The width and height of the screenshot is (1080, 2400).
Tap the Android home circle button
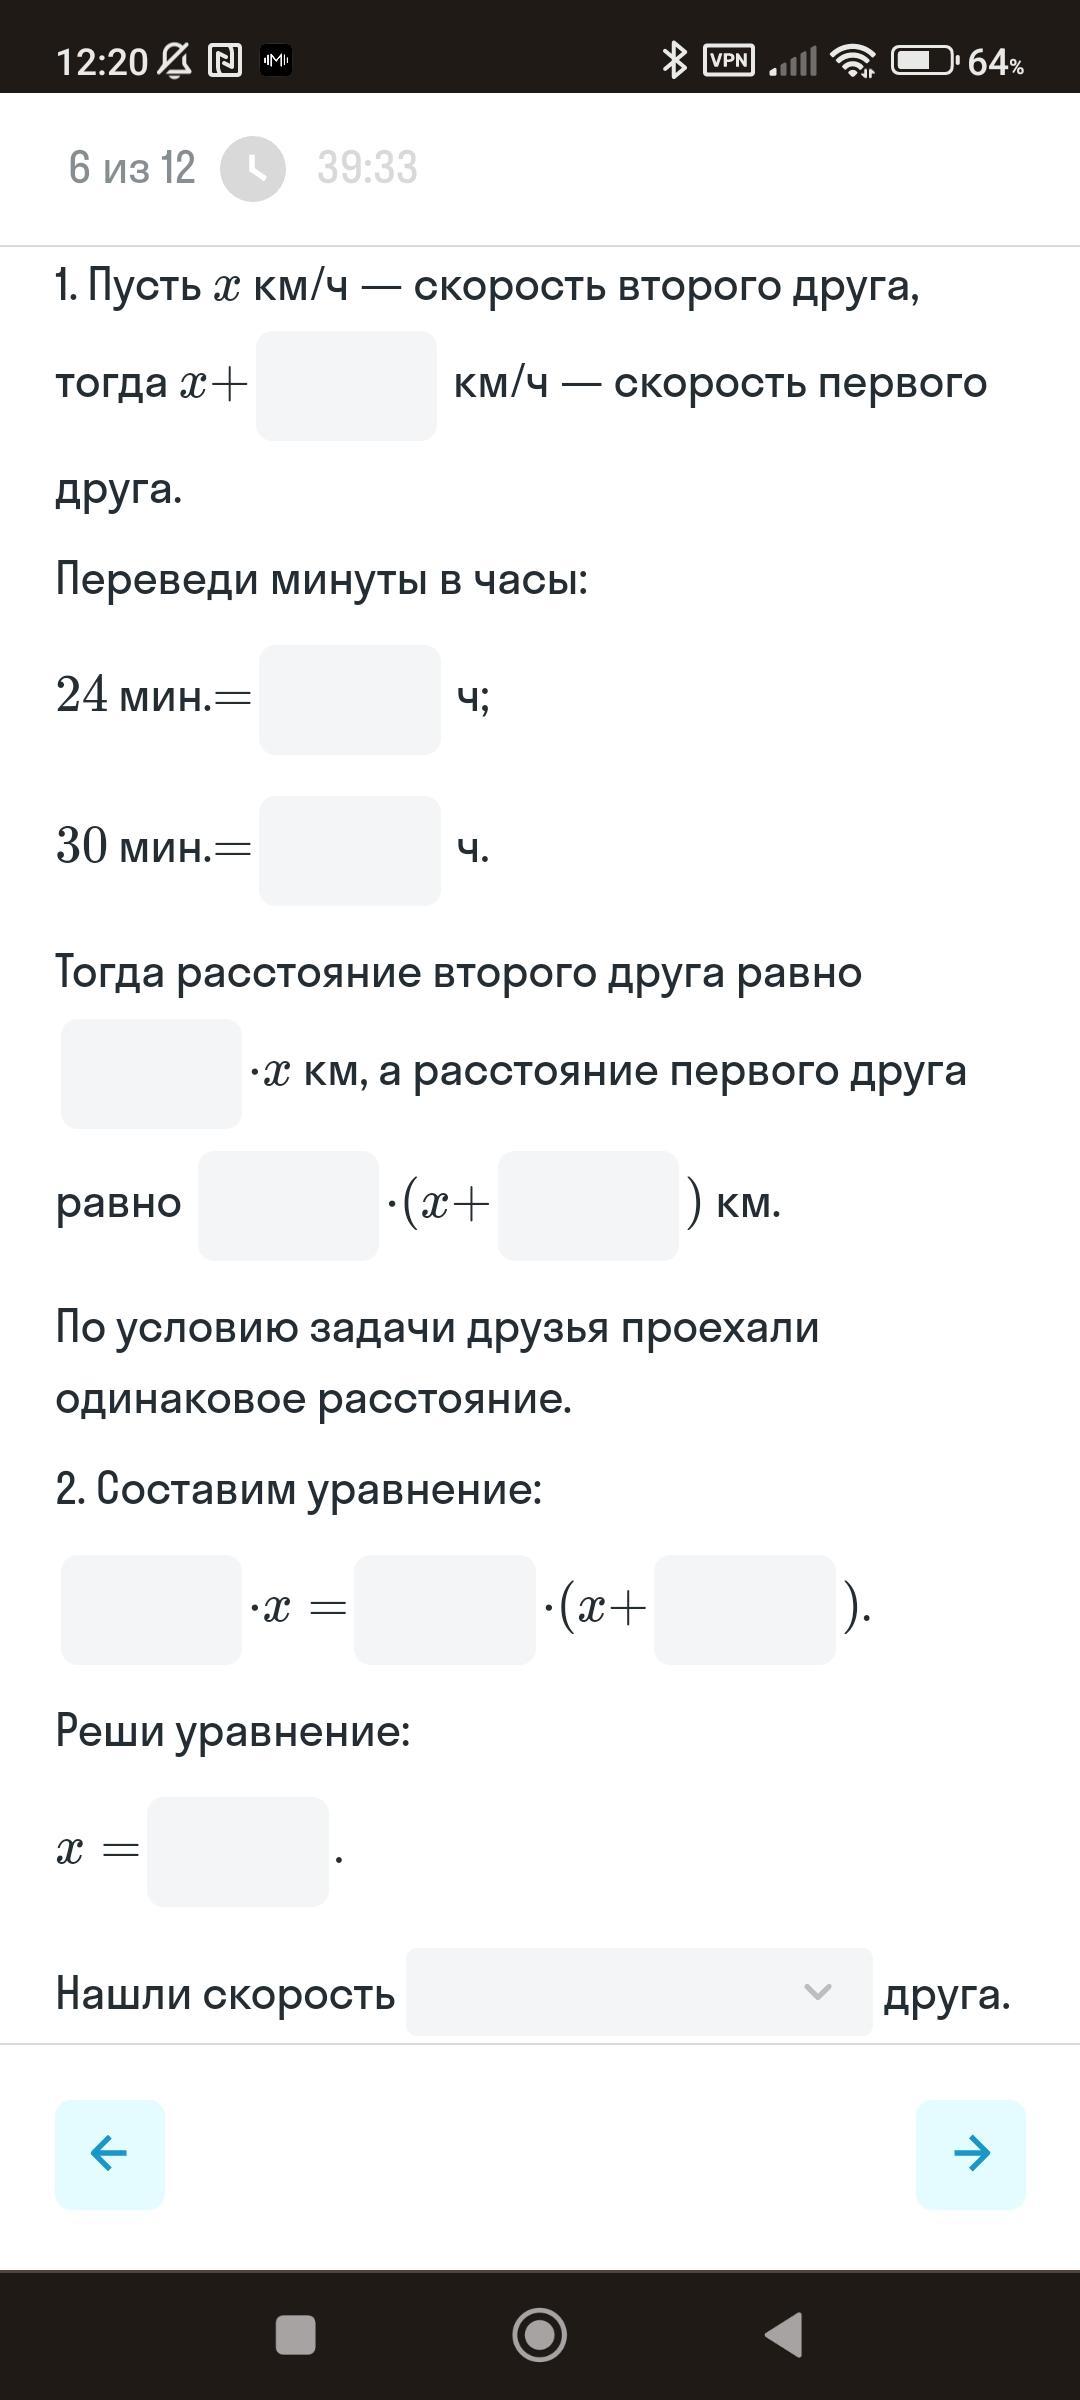click(x=540, y=2335)
